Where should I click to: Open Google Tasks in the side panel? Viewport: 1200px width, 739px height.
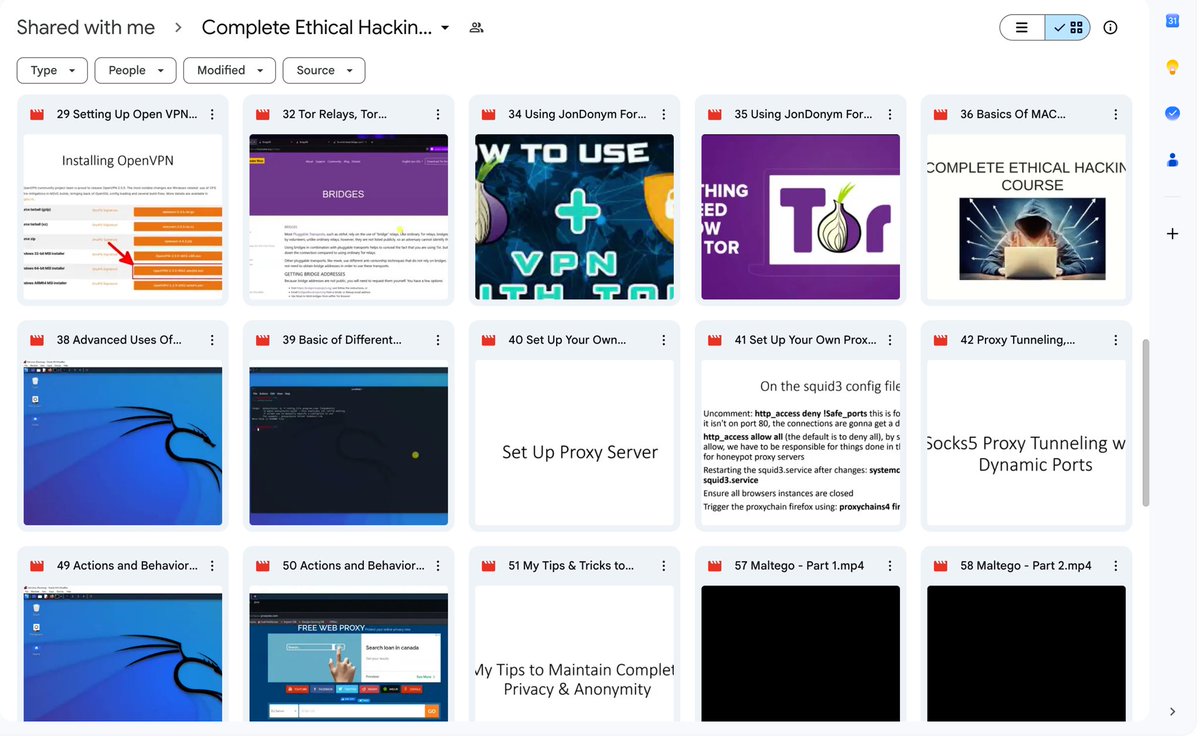point(1173,113)
